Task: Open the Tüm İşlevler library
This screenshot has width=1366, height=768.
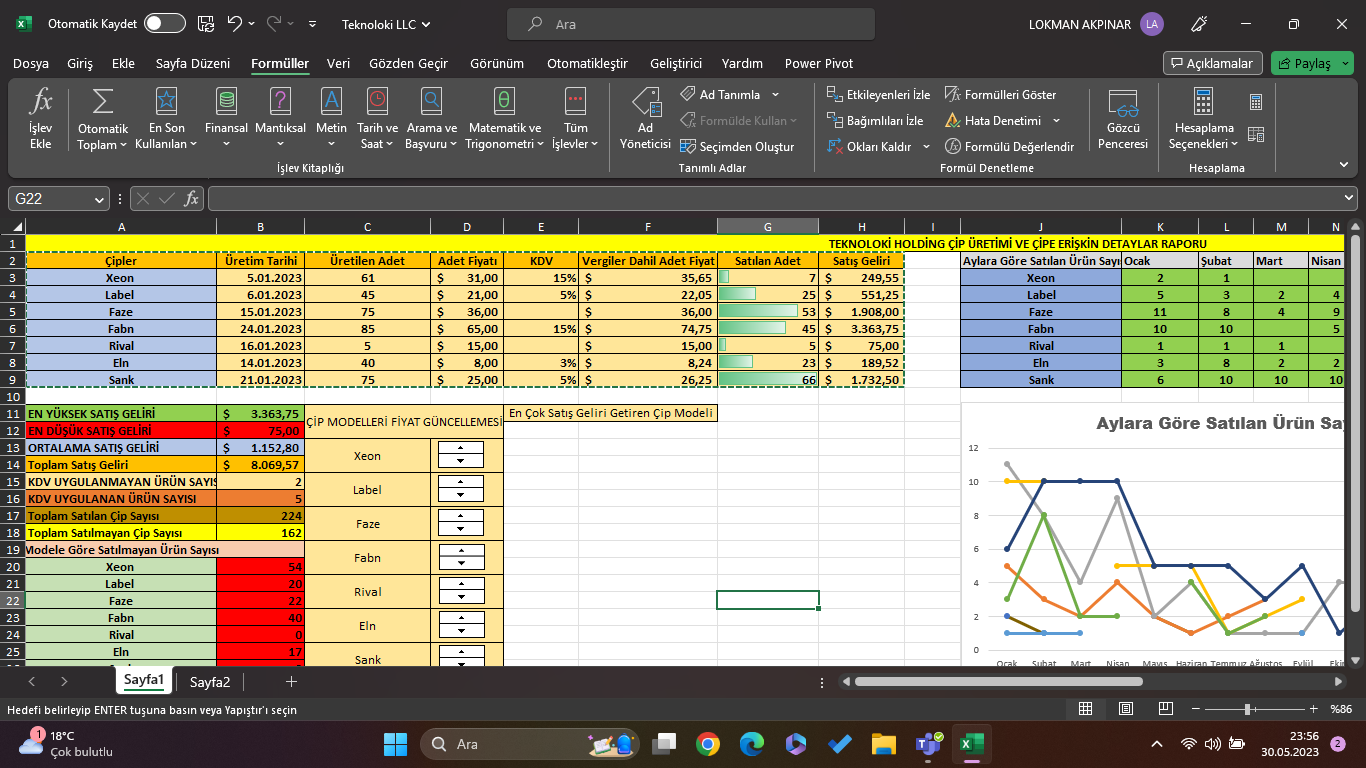Action: coord(575,118)
